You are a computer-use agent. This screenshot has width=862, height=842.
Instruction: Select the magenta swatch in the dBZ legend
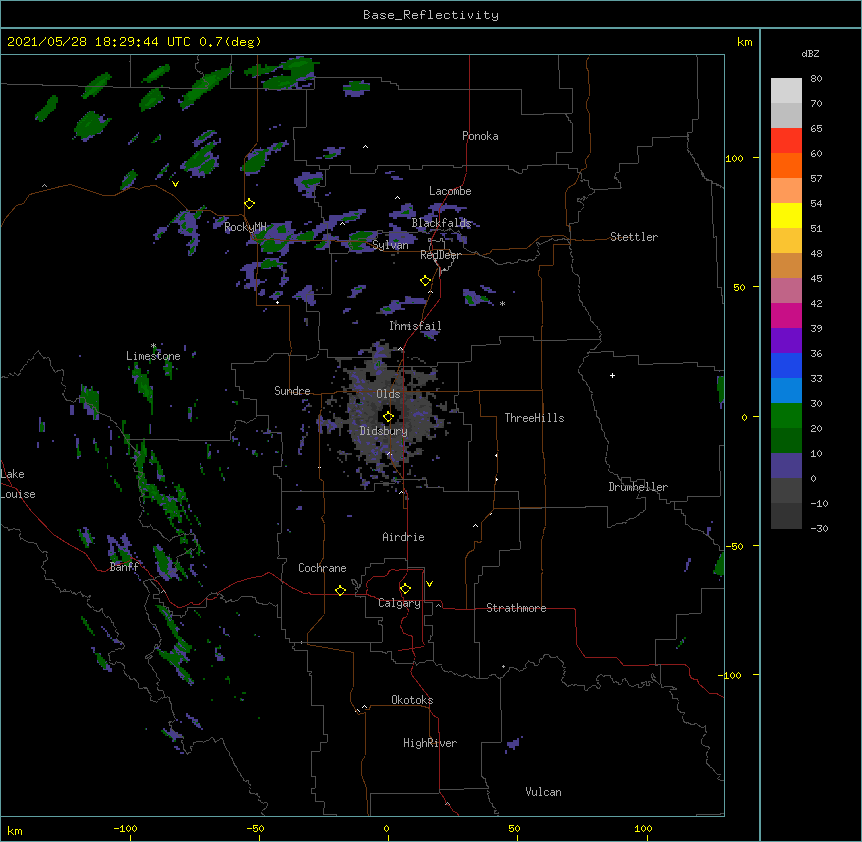[x=786, y=315]
